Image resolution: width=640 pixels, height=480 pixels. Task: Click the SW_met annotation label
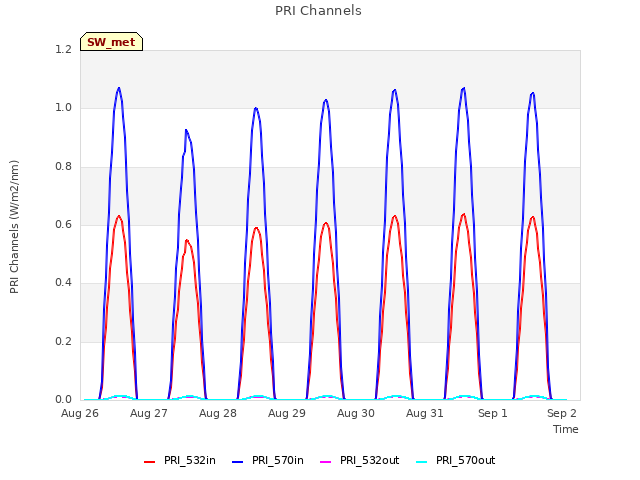tap(111, 42)
